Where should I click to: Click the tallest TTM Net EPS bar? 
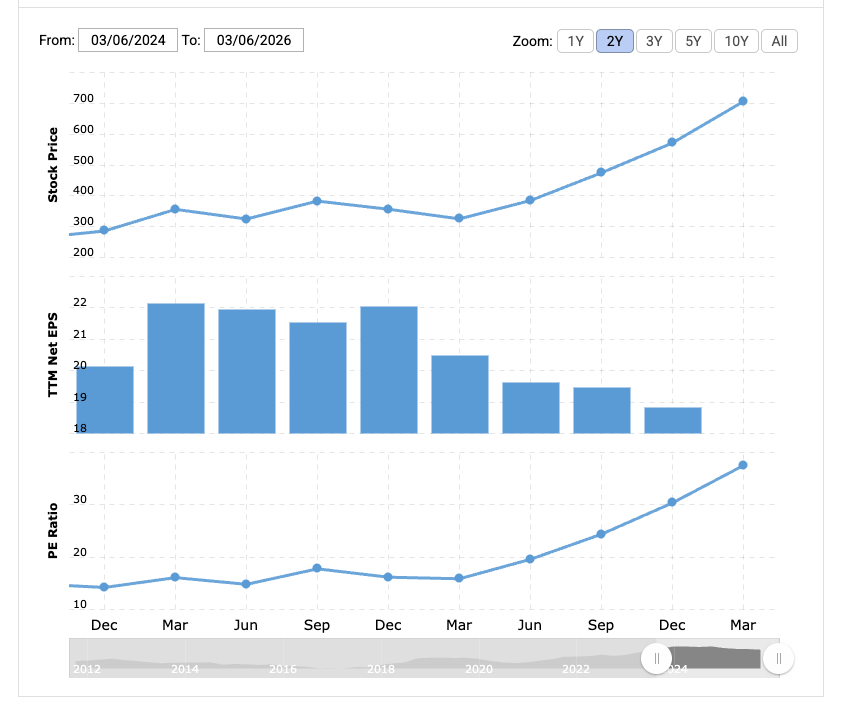pyautogui.click(x=176, y=367)
